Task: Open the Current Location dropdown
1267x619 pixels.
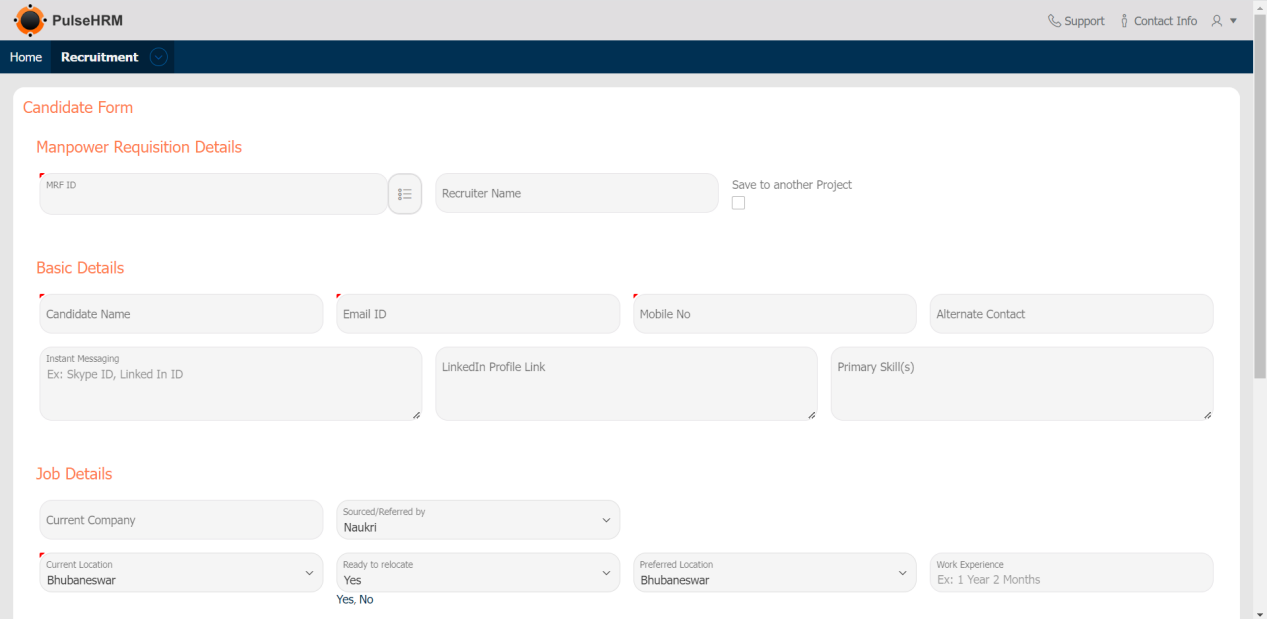Action: (x=181, y=573)
